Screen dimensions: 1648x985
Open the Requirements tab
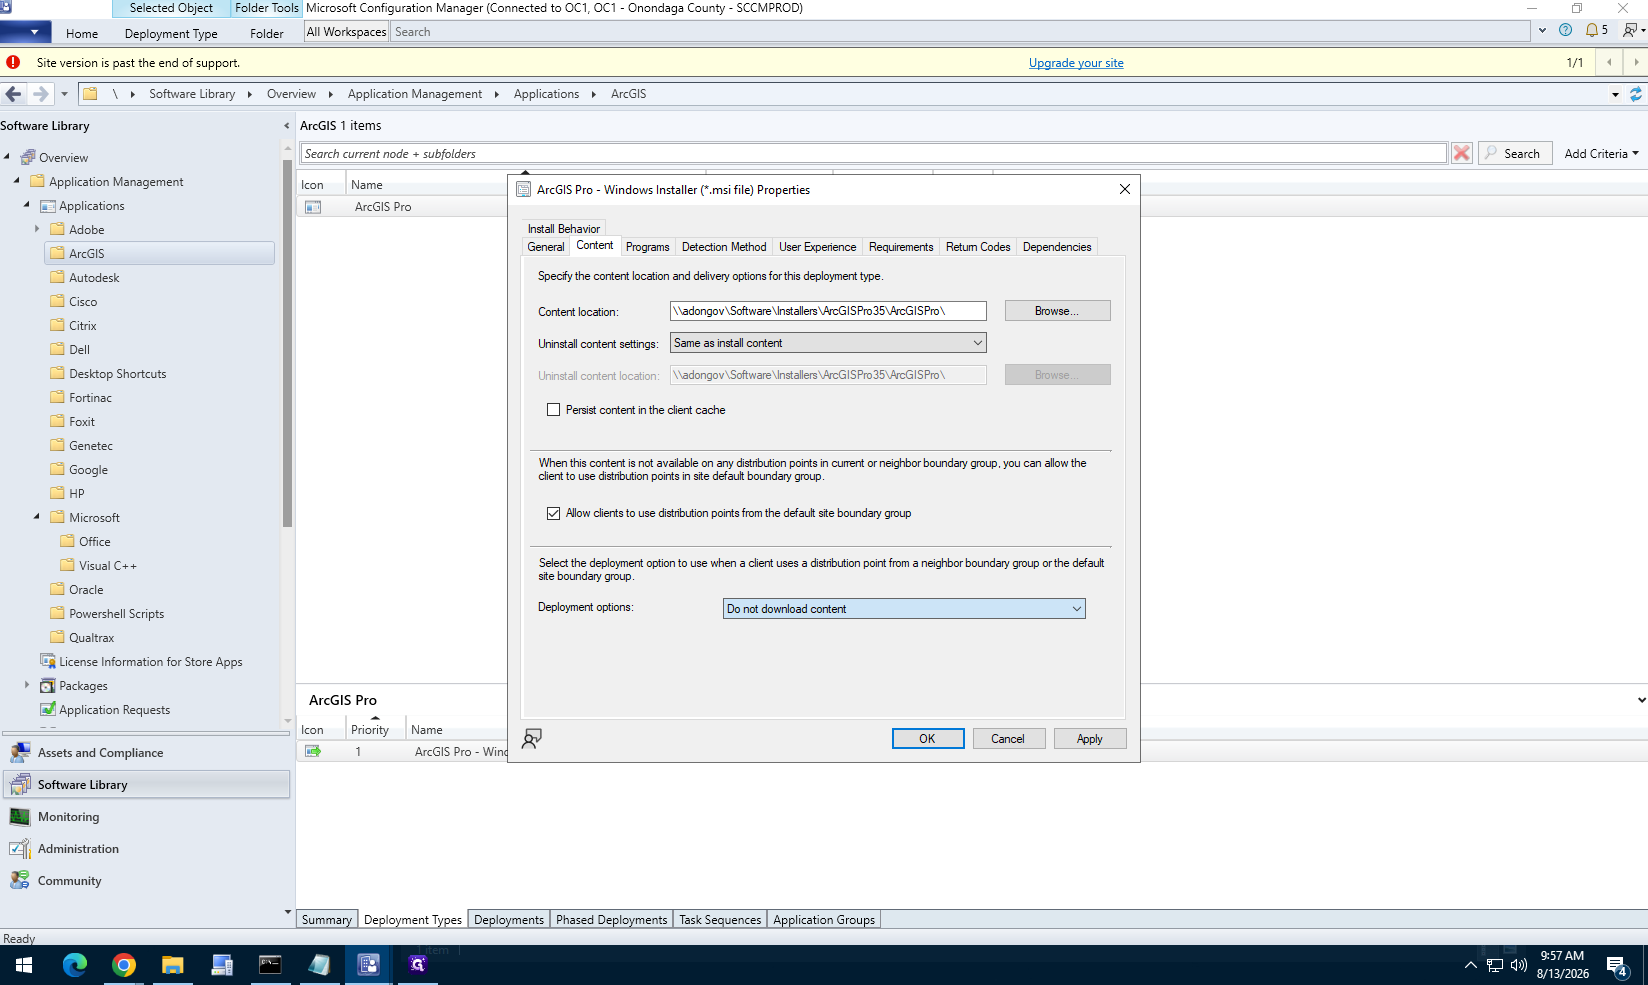[x=901, y=247]
